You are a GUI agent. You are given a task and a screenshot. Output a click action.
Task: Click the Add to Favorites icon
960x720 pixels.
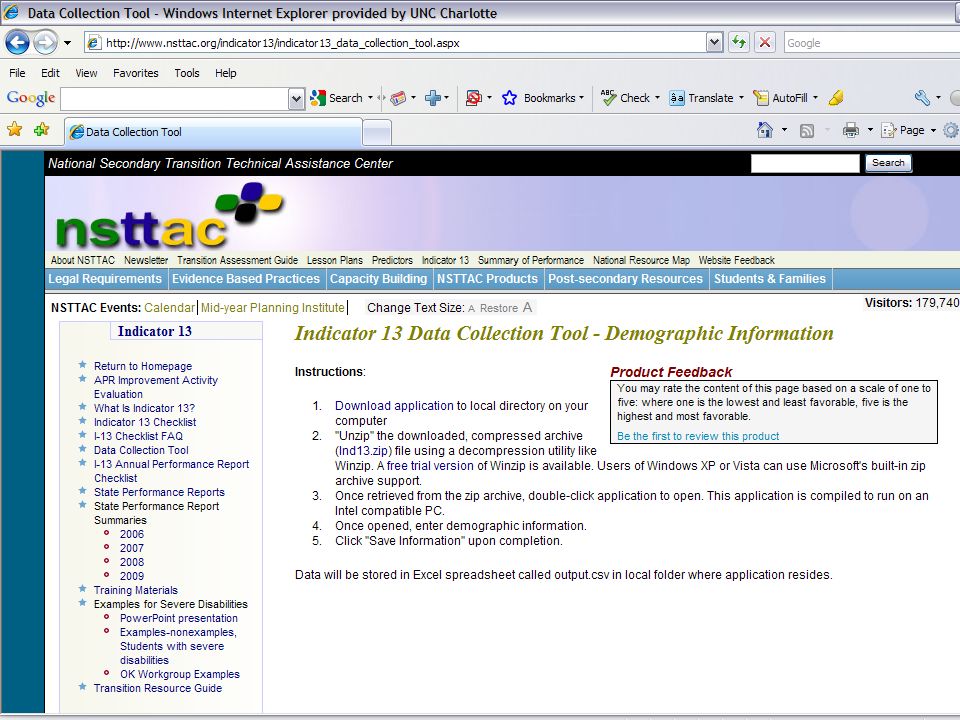42,129
